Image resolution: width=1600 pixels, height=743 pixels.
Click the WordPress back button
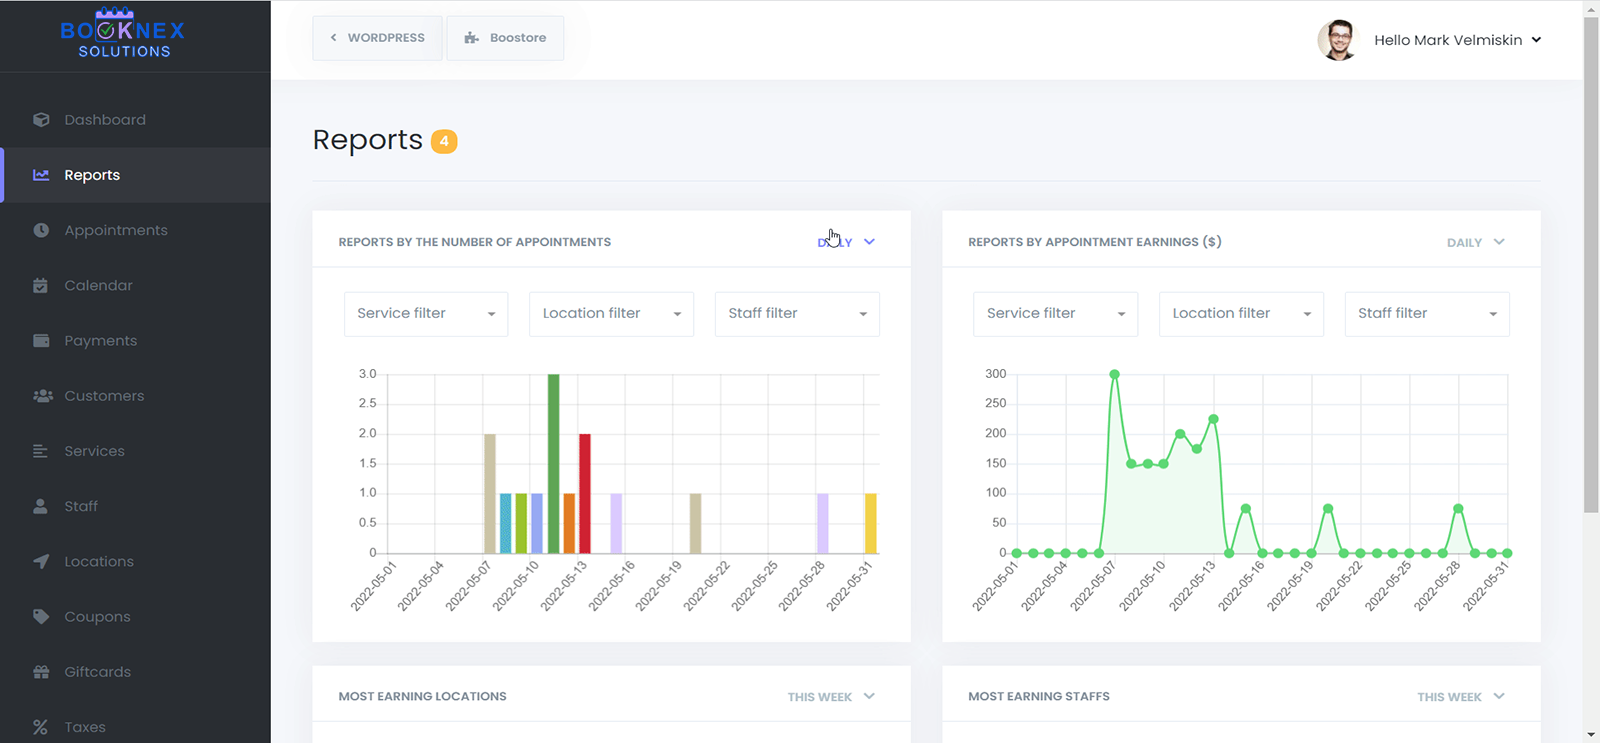coord(377,38)
